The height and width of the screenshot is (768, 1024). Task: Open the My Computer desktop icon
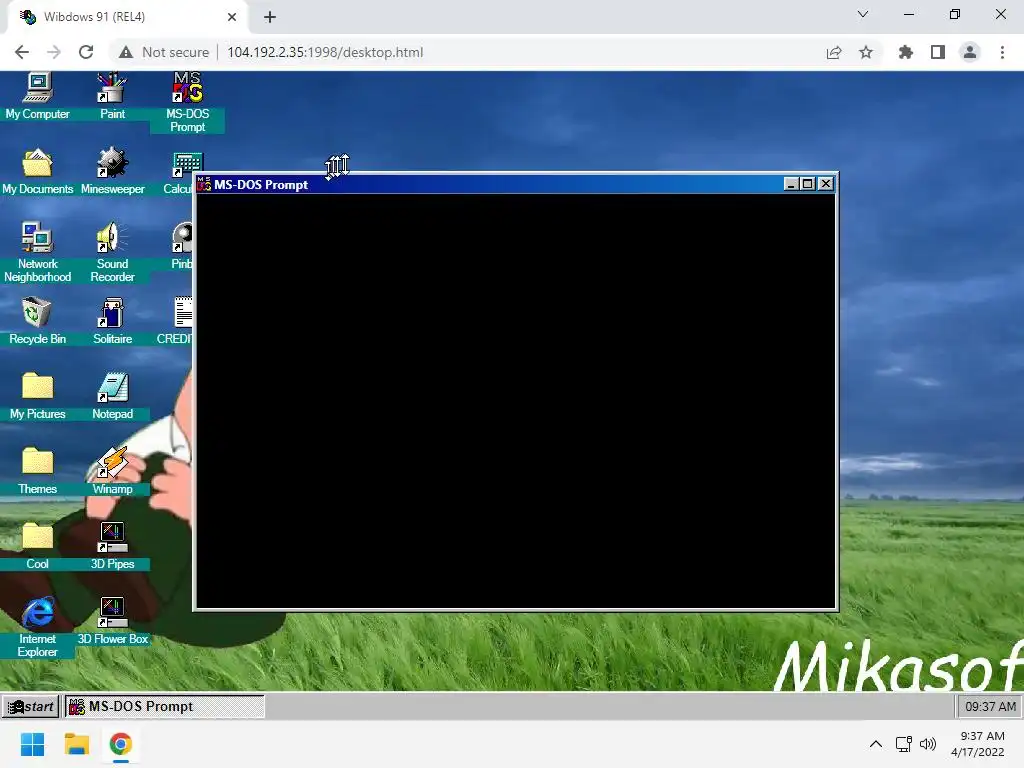[37, 97]
